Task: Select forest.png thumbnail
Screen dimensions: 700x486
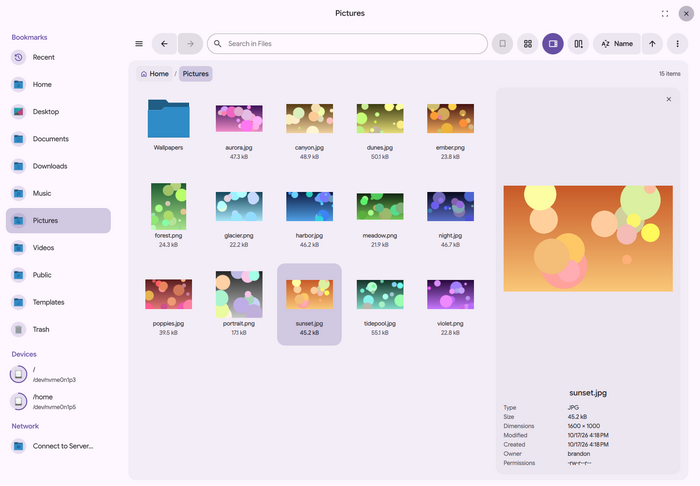Action: [x=168, y=206]
